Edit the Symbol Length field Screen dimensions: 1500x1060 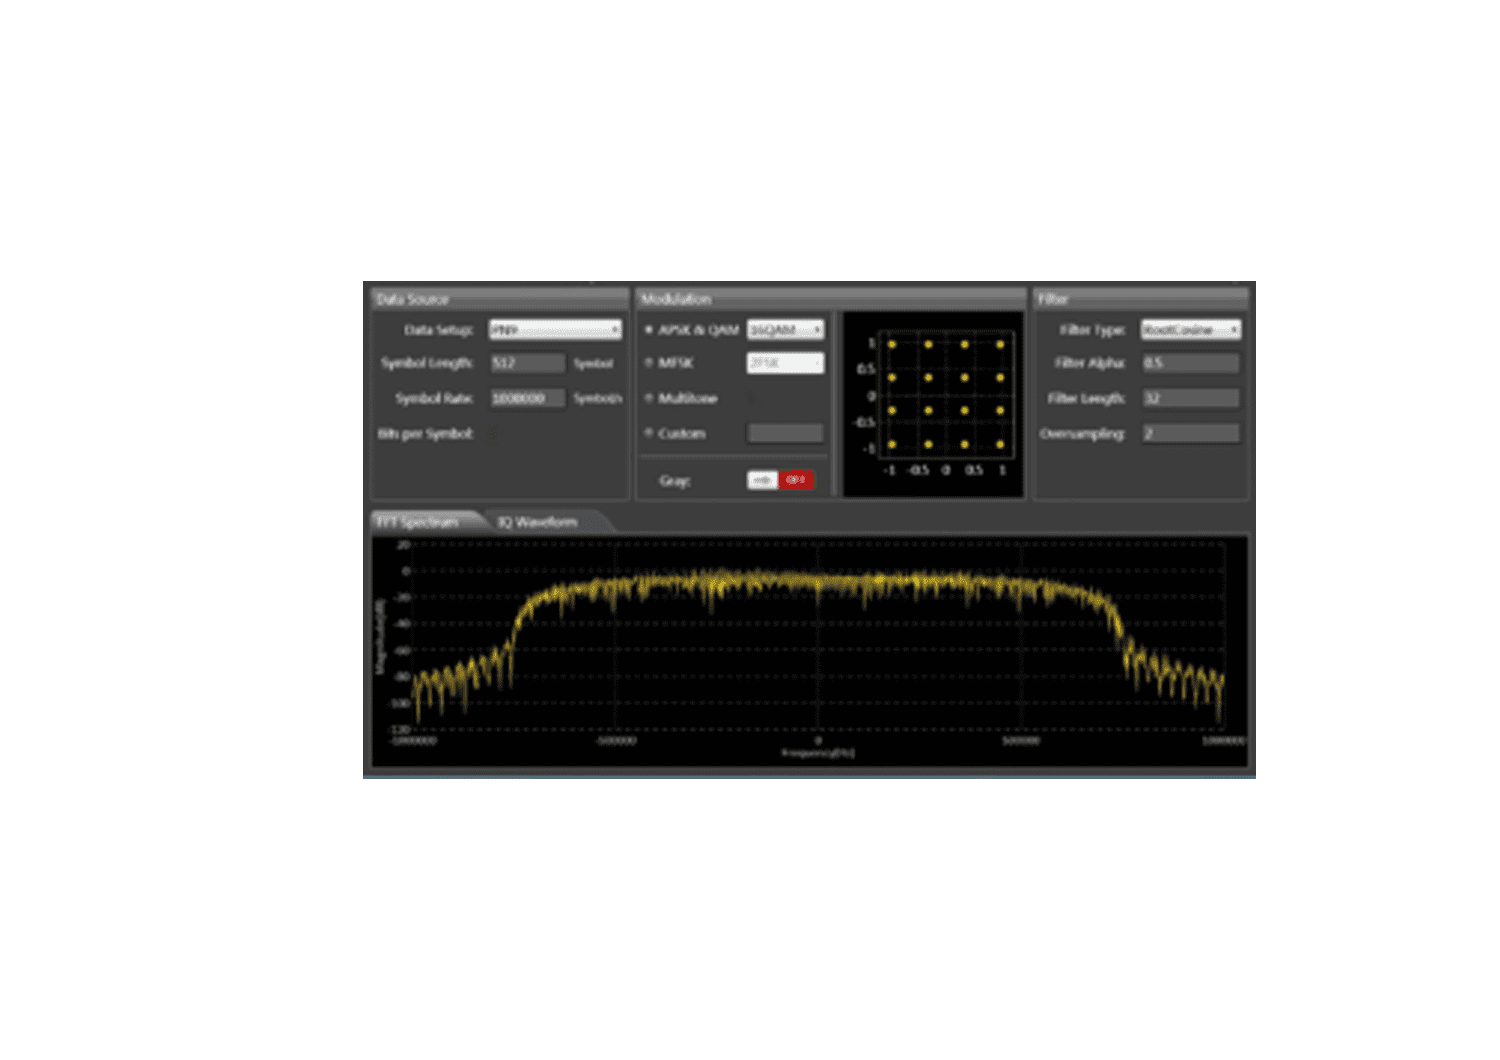528,363
